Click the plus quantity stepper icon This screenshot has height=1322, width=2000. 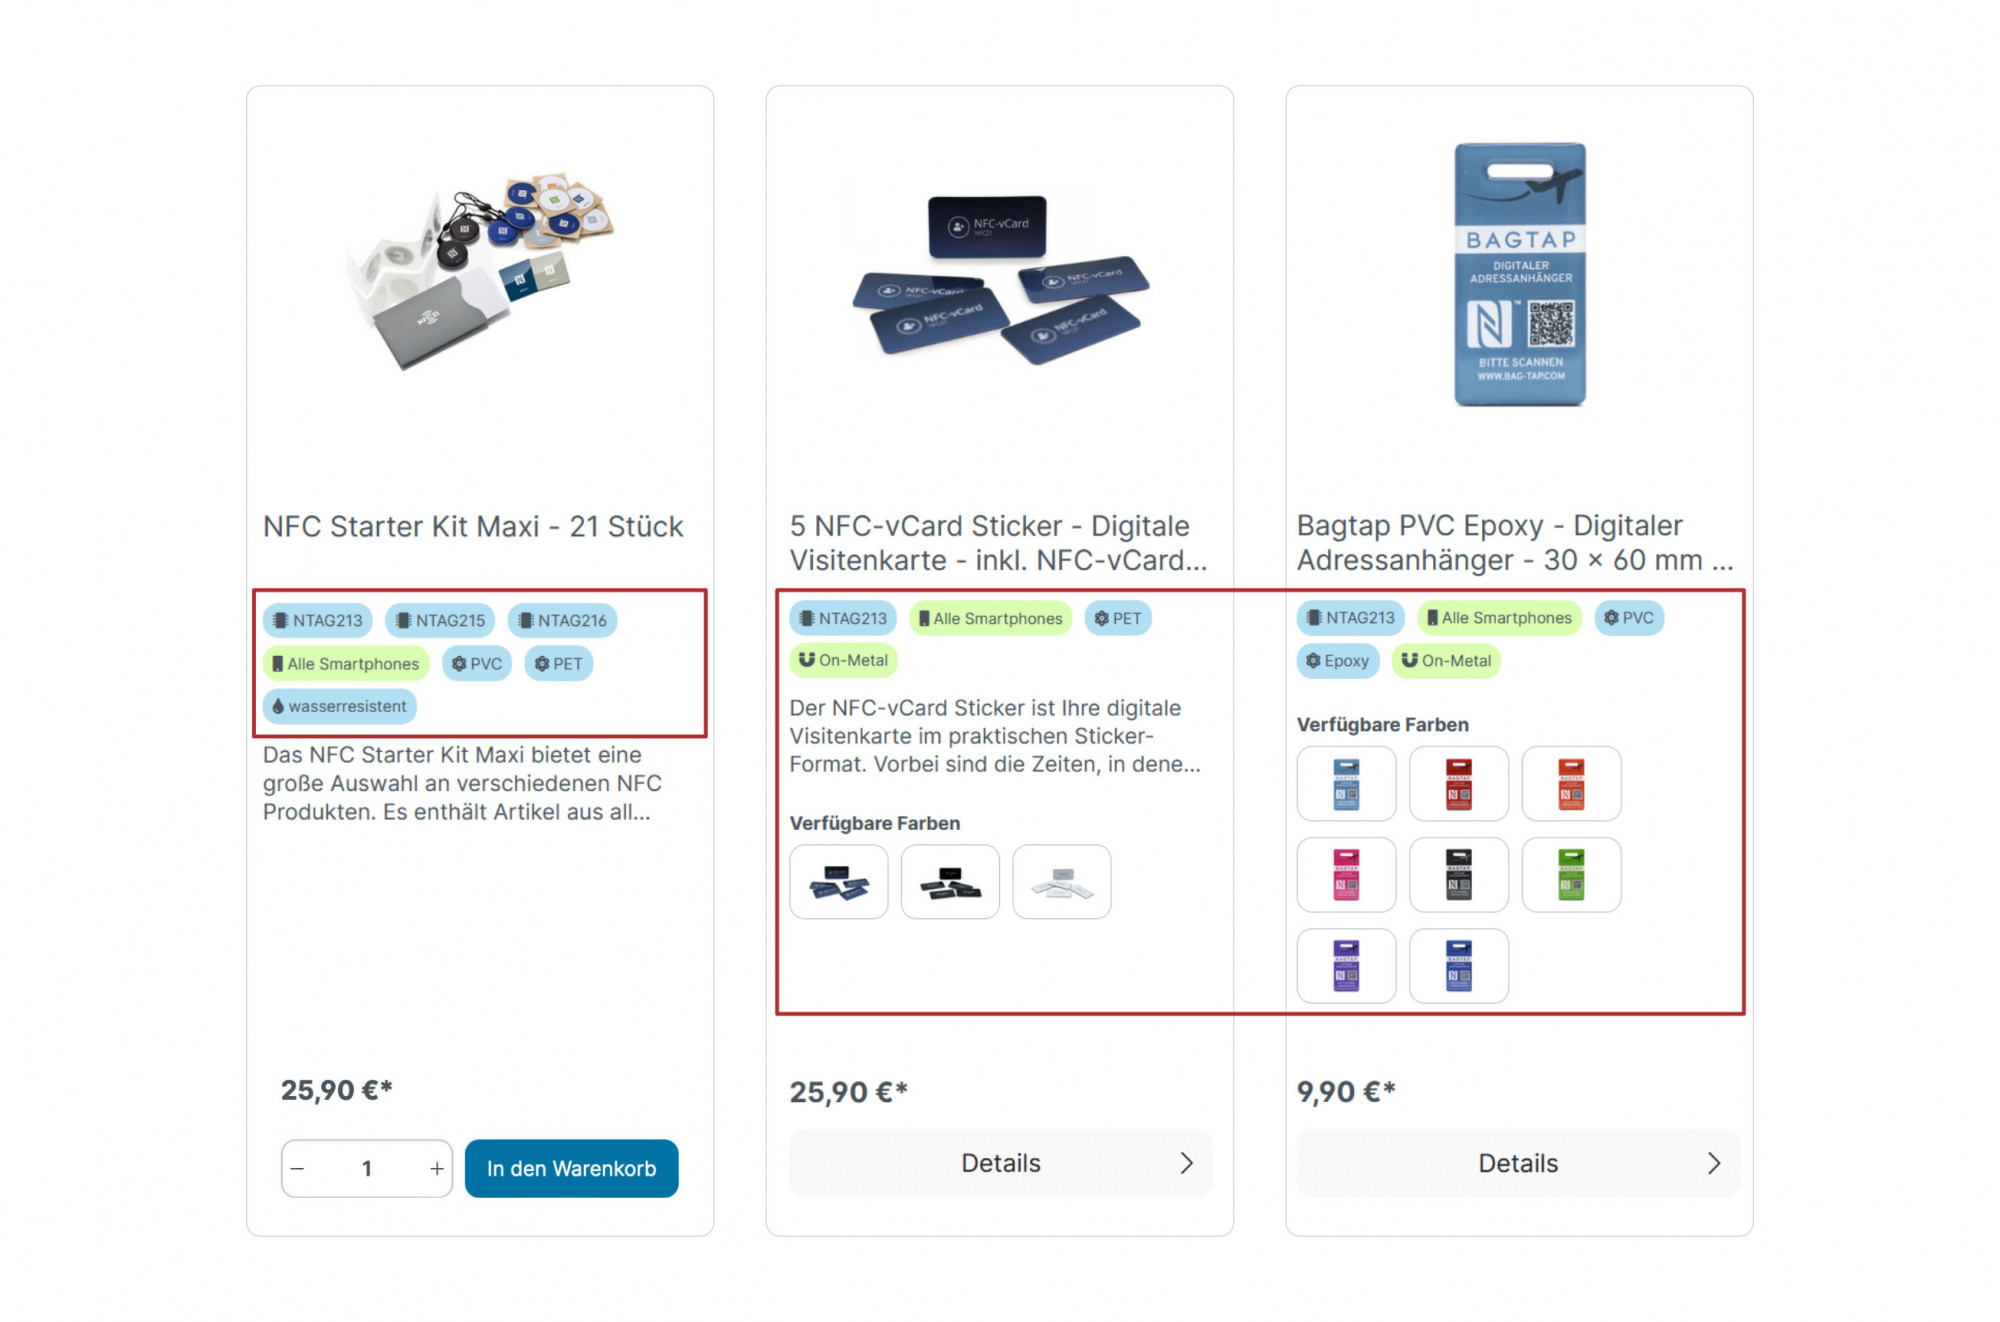click(436, 1168)
